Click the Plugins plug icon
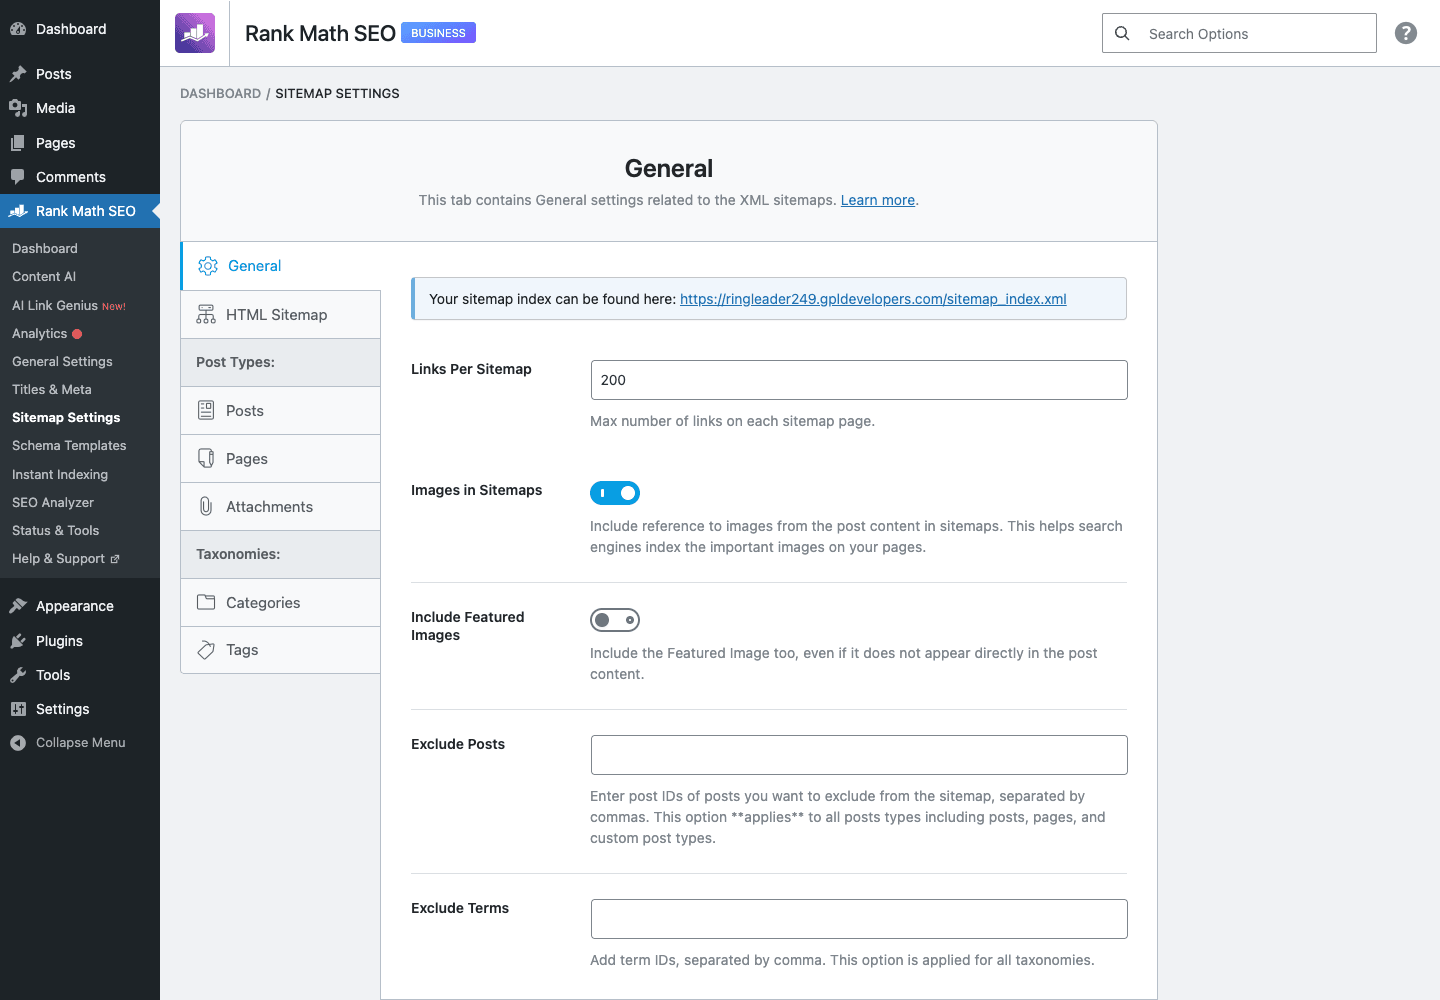Viewport: 1440px width, 1000px height. [x=18, y=641]
